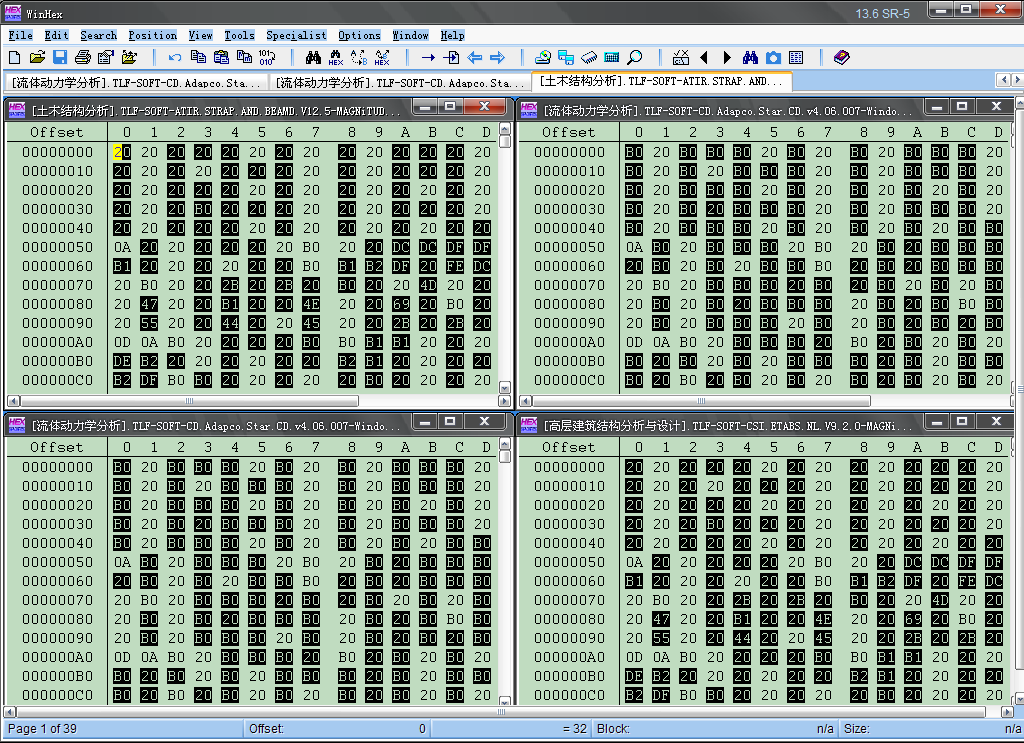Click scroll-up arrow in the ATIR.STRAP window
1024x743 pixels.
pyautogui.click(x=504, y=128)
